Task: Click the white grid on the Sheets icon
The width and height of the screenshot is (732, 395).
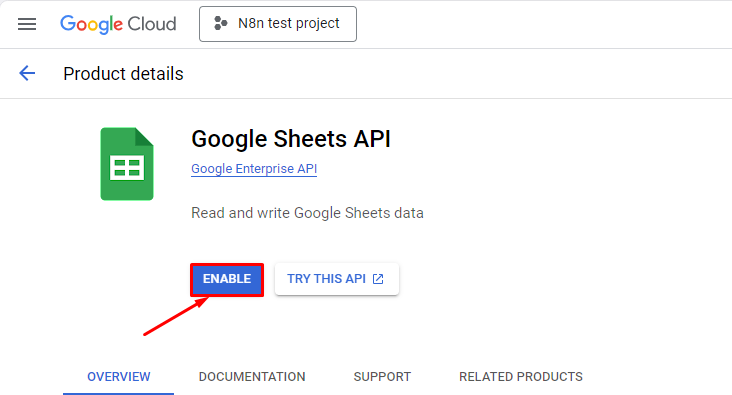Action: pyautogui.click(x=127, y=168)
